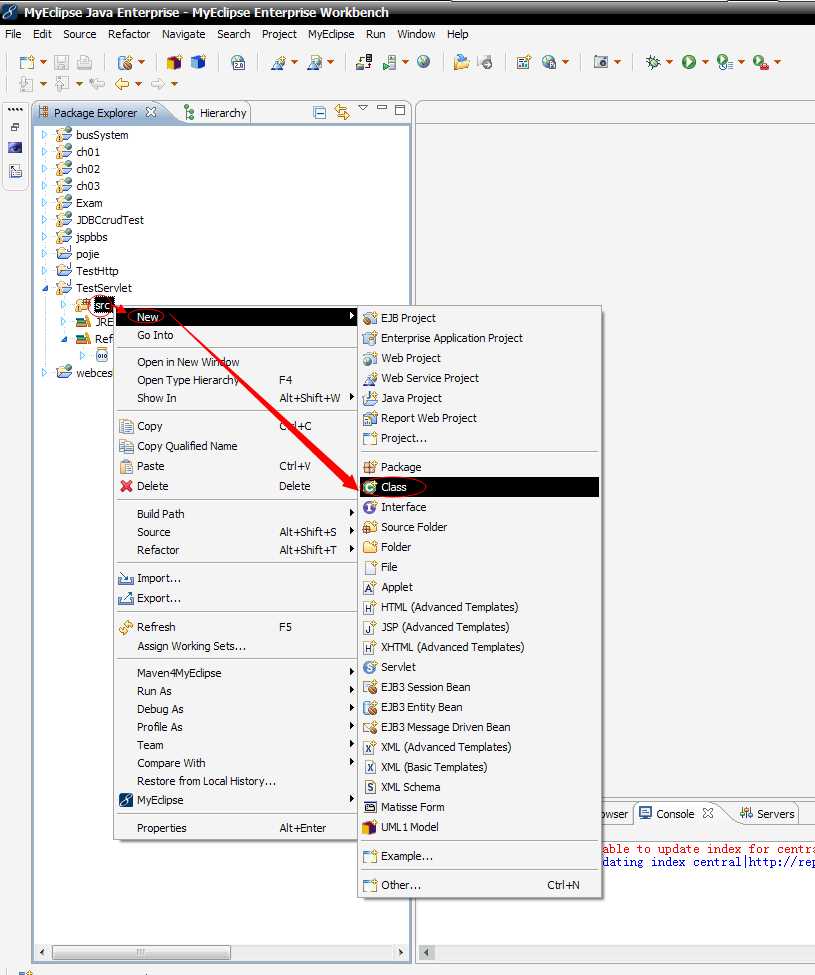
Task: Open the Debug button dropdown arrow
Action: 670,62
